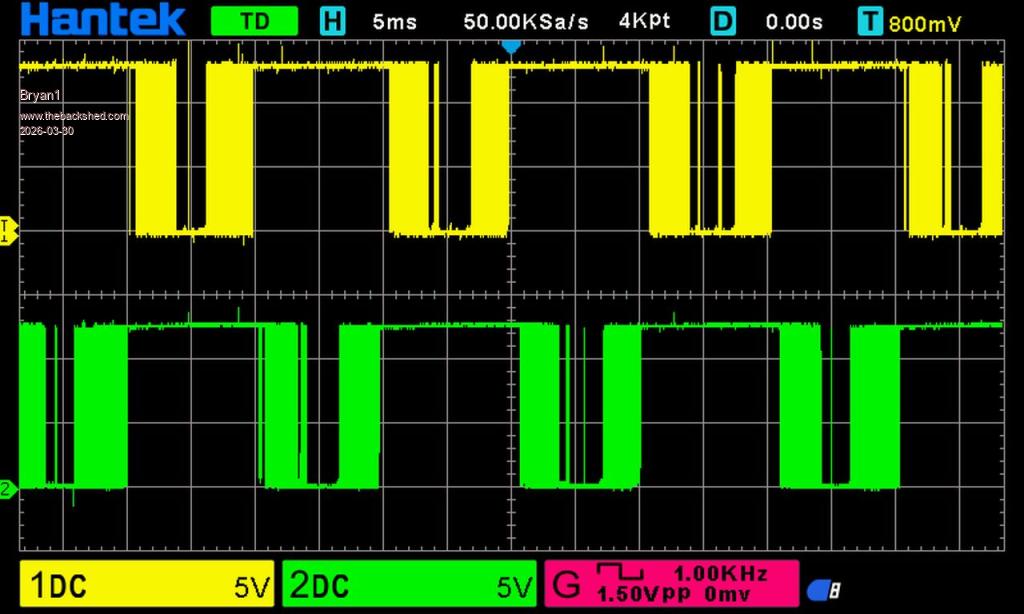Viewport: 1024px width, 614px height.
Task: Select the green channel 2 ground marker
Action: [x=7, y=489]
